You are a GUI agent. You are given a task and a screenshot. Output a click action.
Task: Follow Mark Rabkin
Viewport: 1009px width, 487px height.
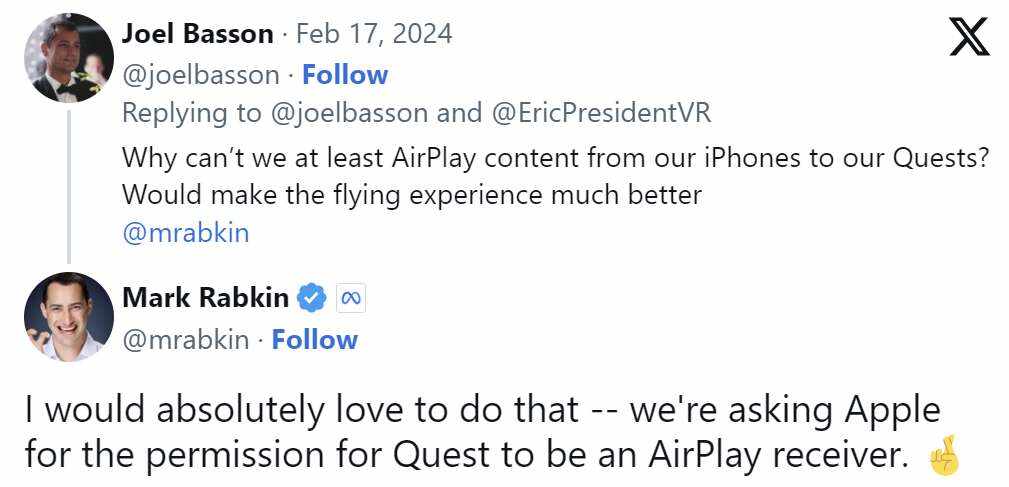coord(314,340)
